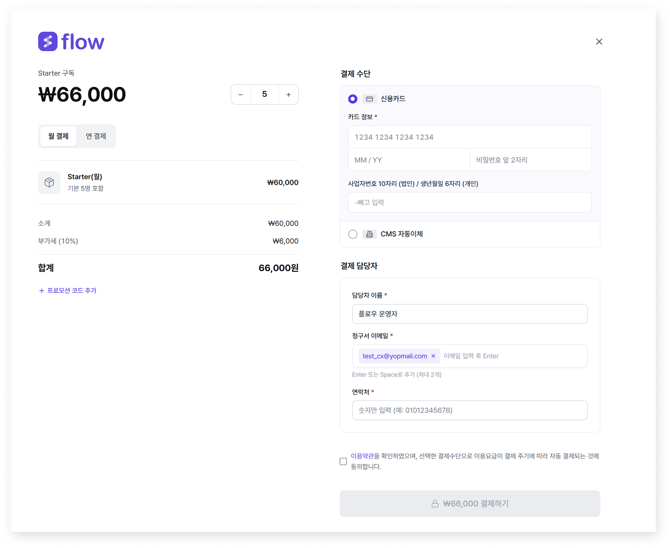Viewport: 670px width, 548px height.
Task: Click the card number field
Action: tap(470, 137)
